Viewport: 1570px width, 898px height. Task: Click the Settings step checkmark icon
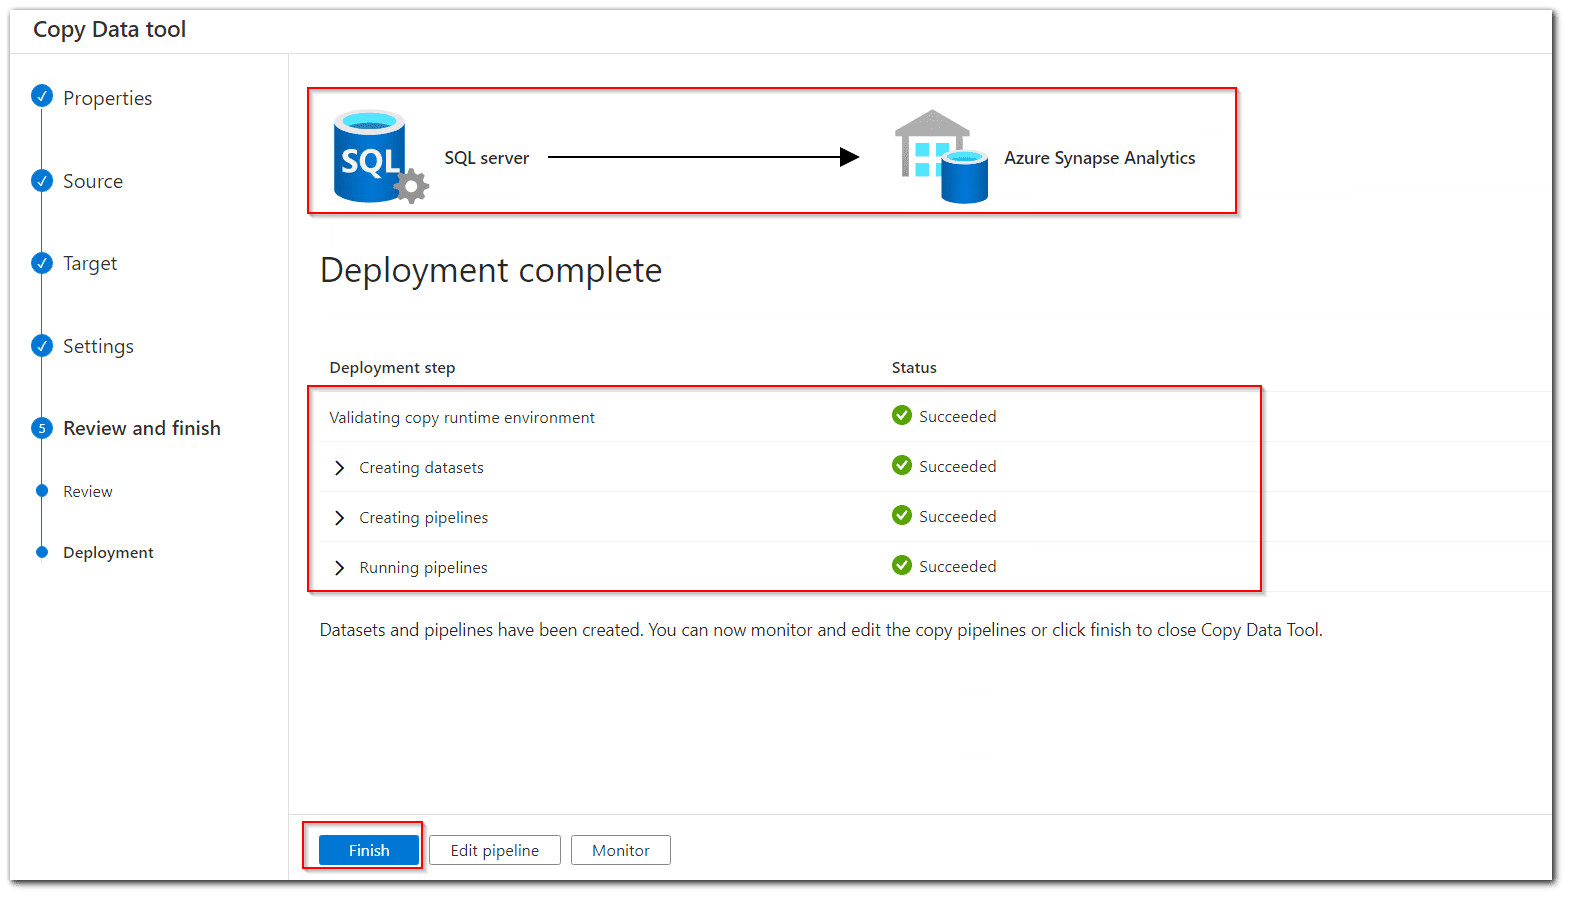click(x=42, y=346)
